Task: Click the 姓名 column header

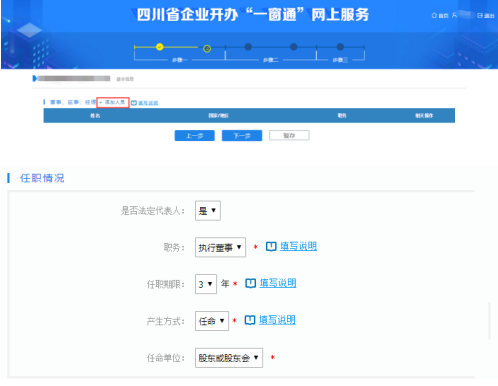Action: click(x=95, y=115)
